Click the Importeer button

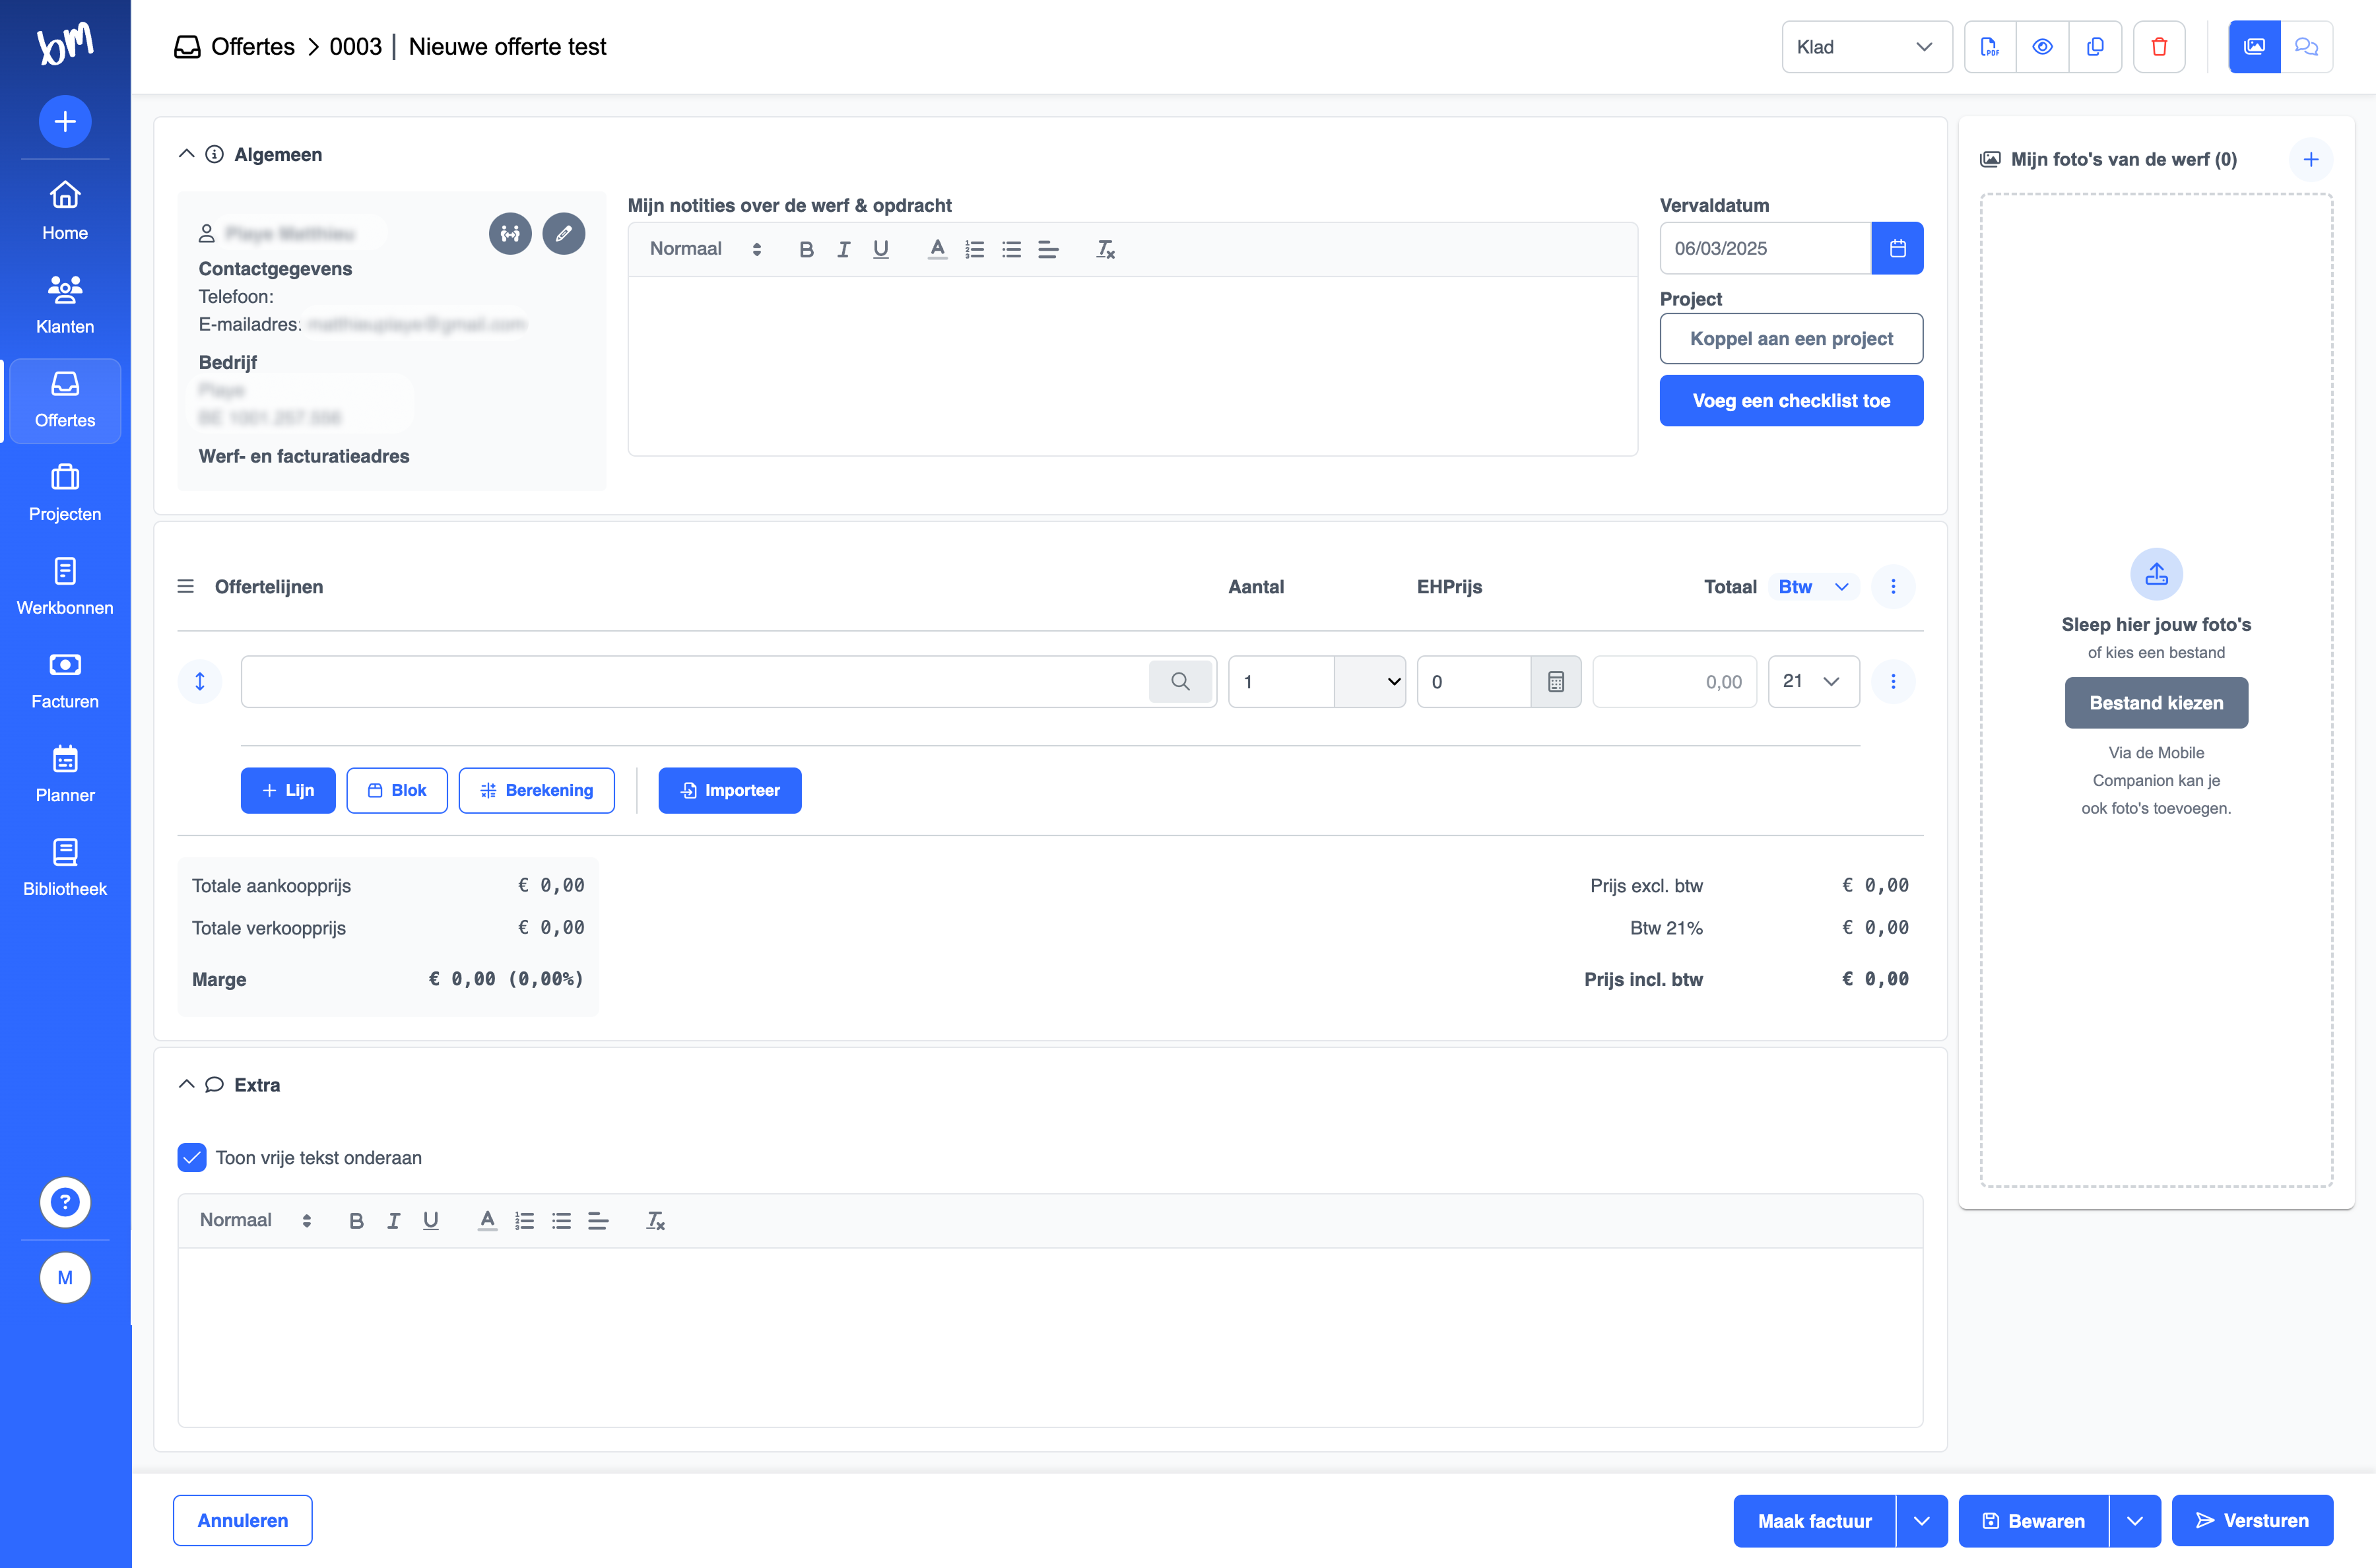(x=729, y=790)
